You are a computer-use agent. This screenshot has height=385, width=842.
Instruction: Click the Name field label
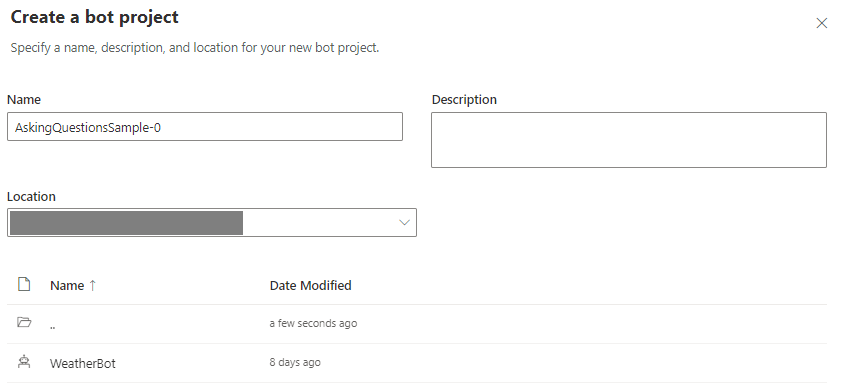(24, 99)
